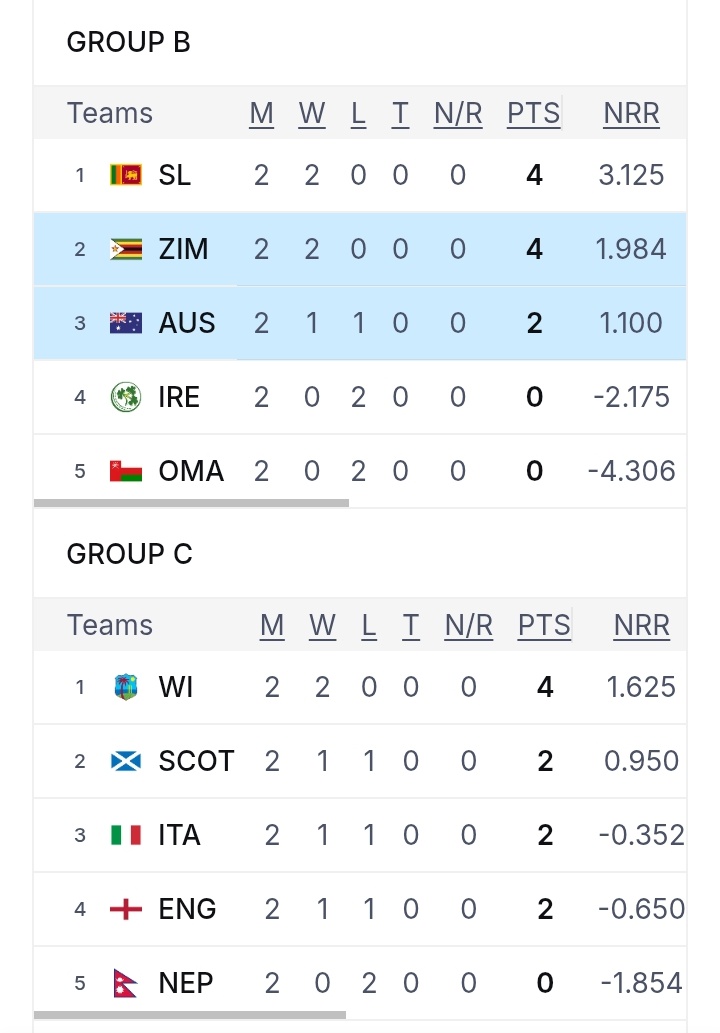Sort Group B by NRR column
Screen dimensions: 720x1033
631,114
